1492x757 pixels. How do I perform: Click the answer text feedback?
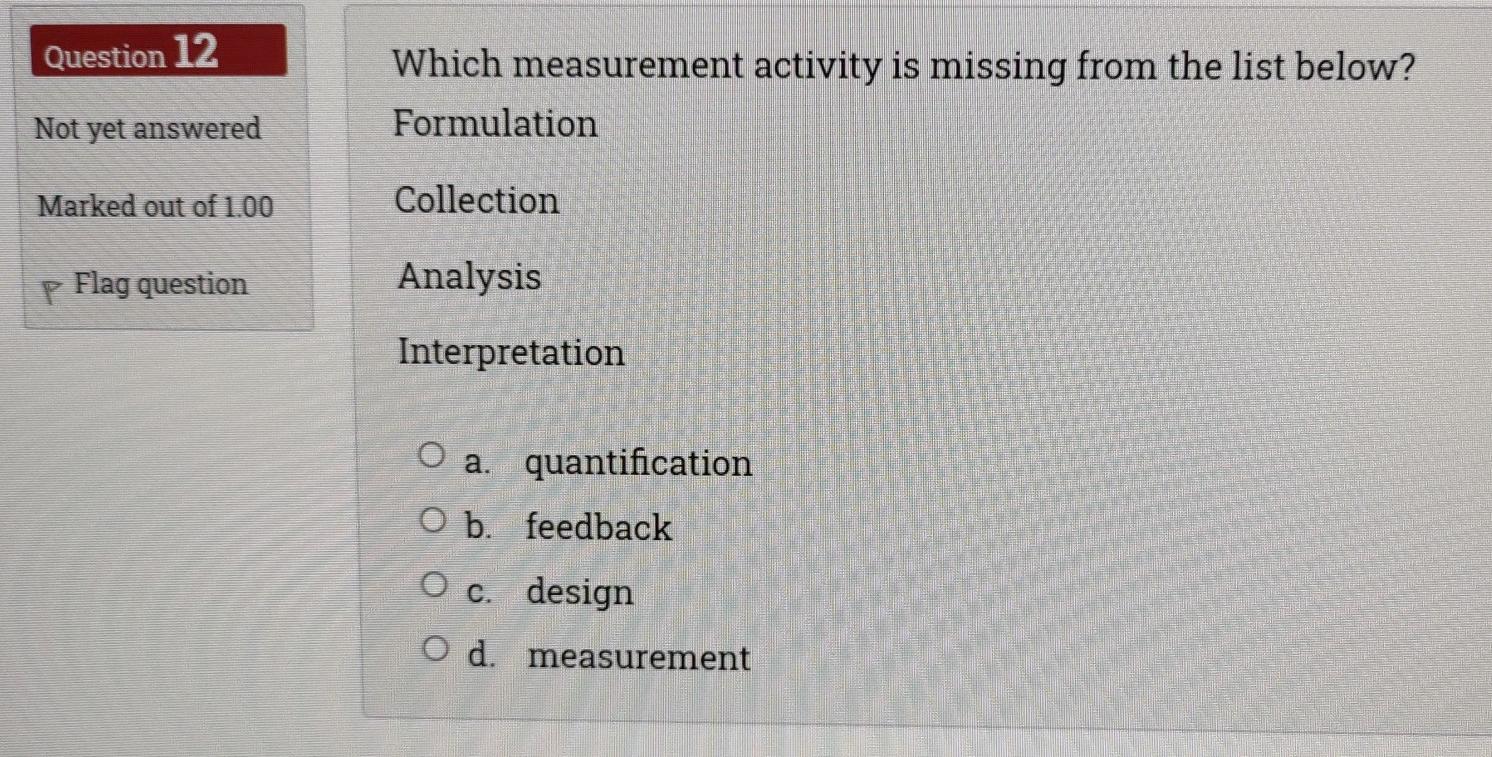tap(597, 528)
